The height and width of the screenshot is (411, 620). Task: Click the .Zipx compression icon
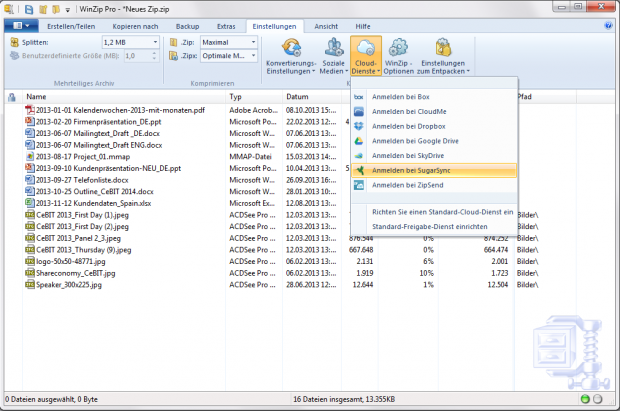(173, 56)
